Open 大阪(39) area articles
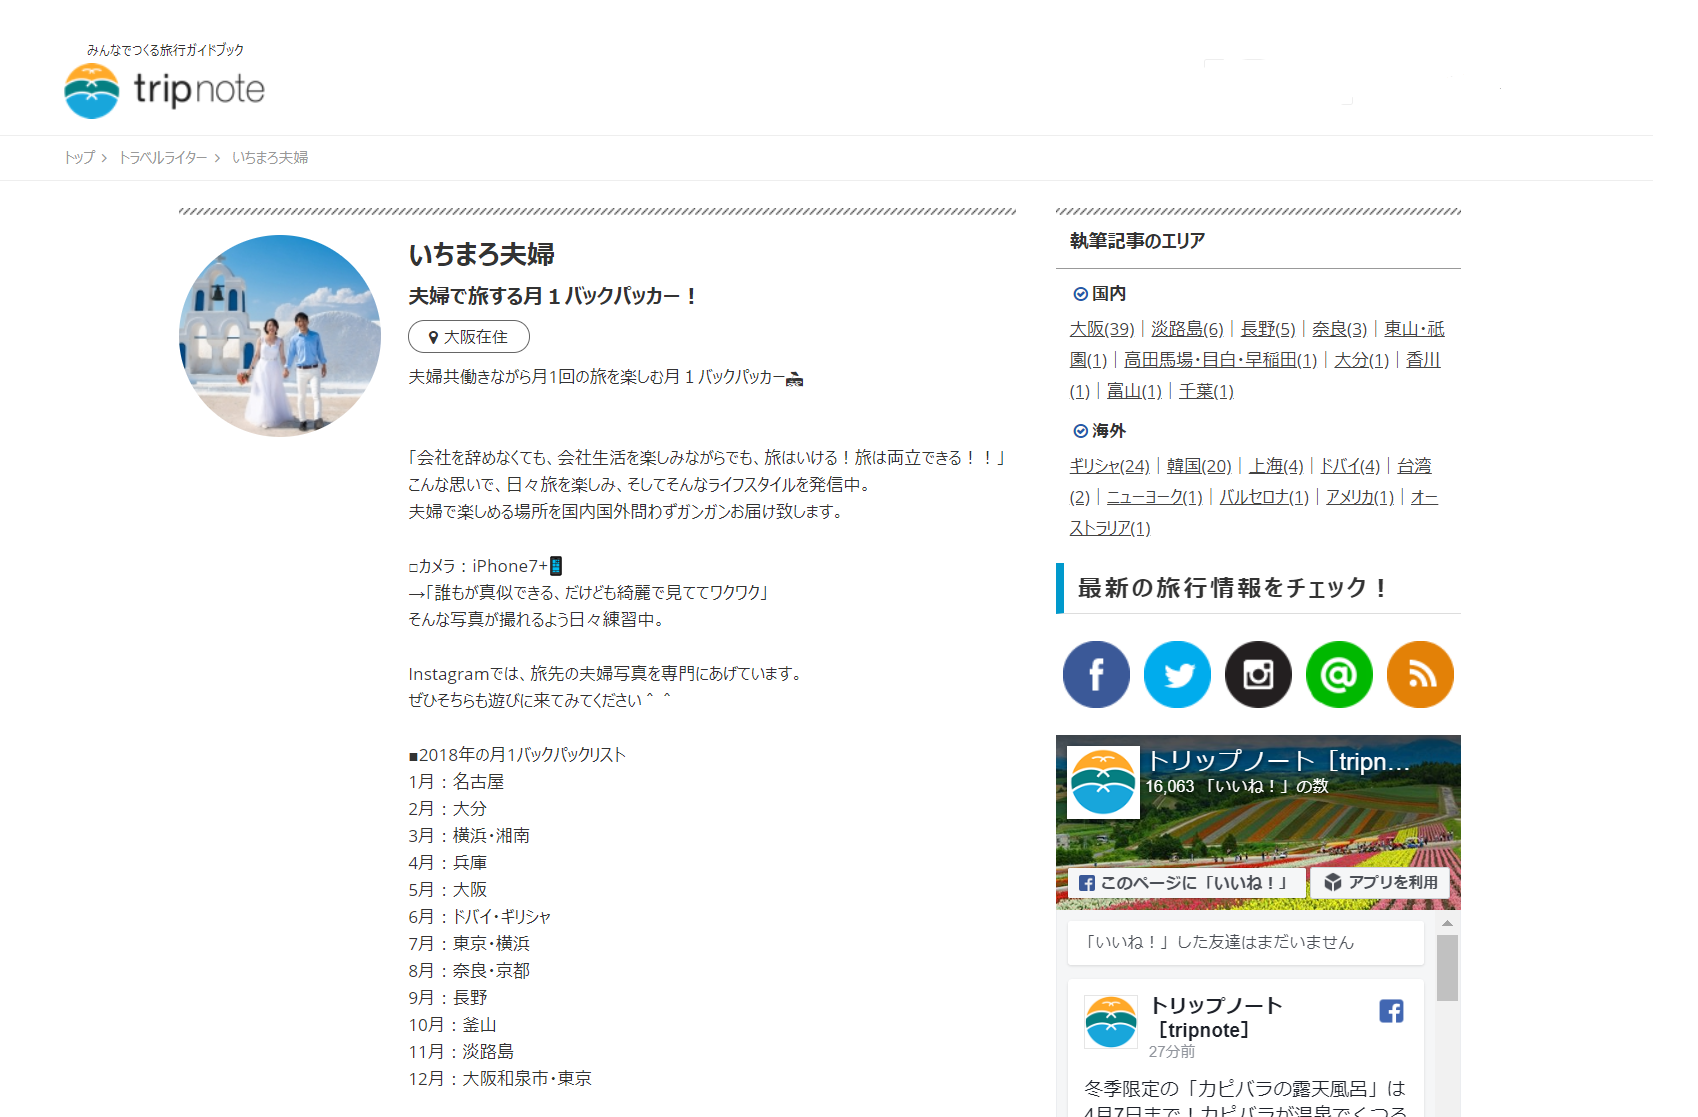 click(x=1101, y=329)
